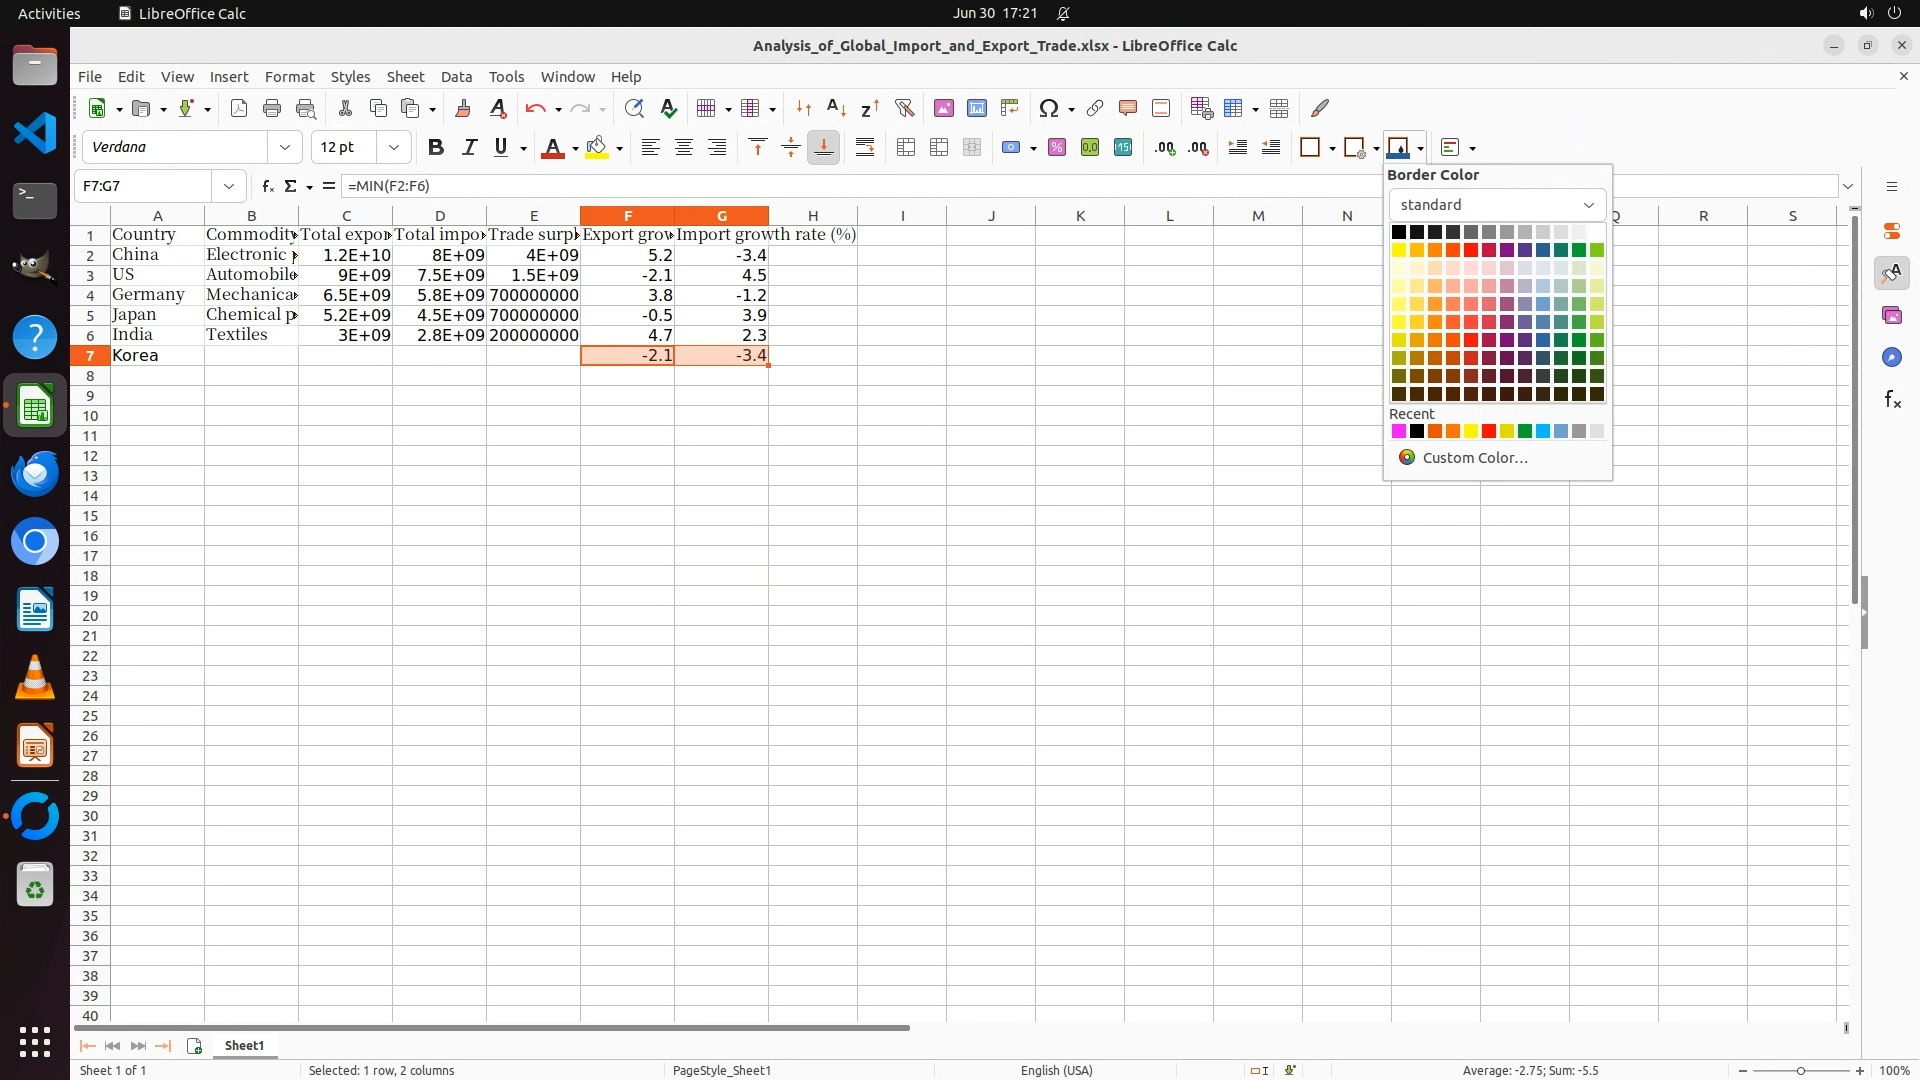Toggle Bold formatting

[x=435, y=147]
